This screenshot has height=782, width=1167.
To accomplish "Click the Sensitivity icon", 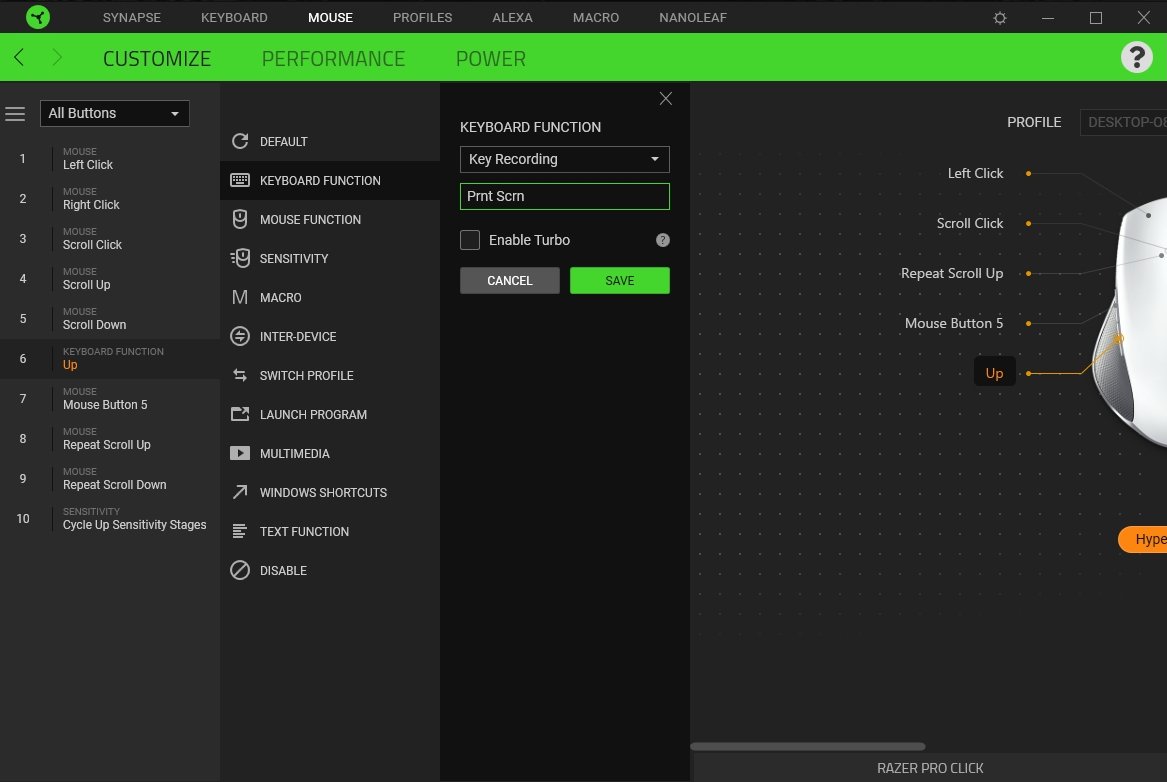I will [x=240, y=258].
